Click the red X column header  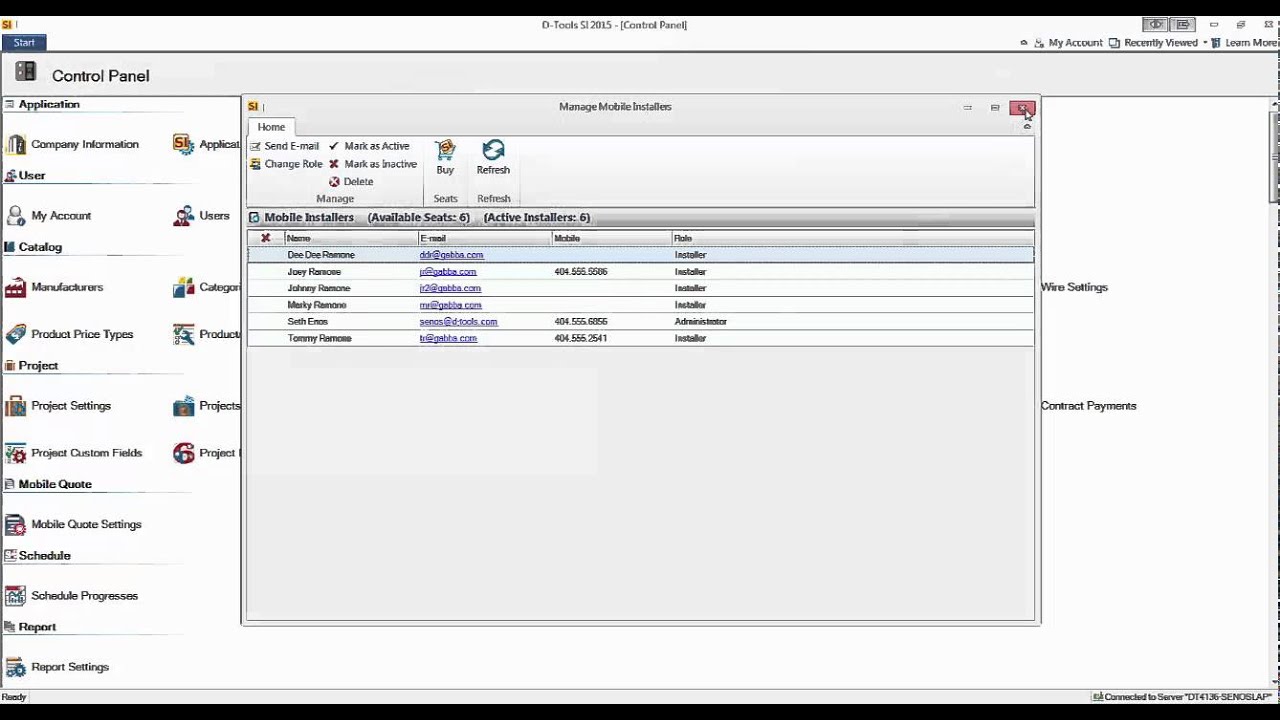pyautogui.click(x=265, y=238)
